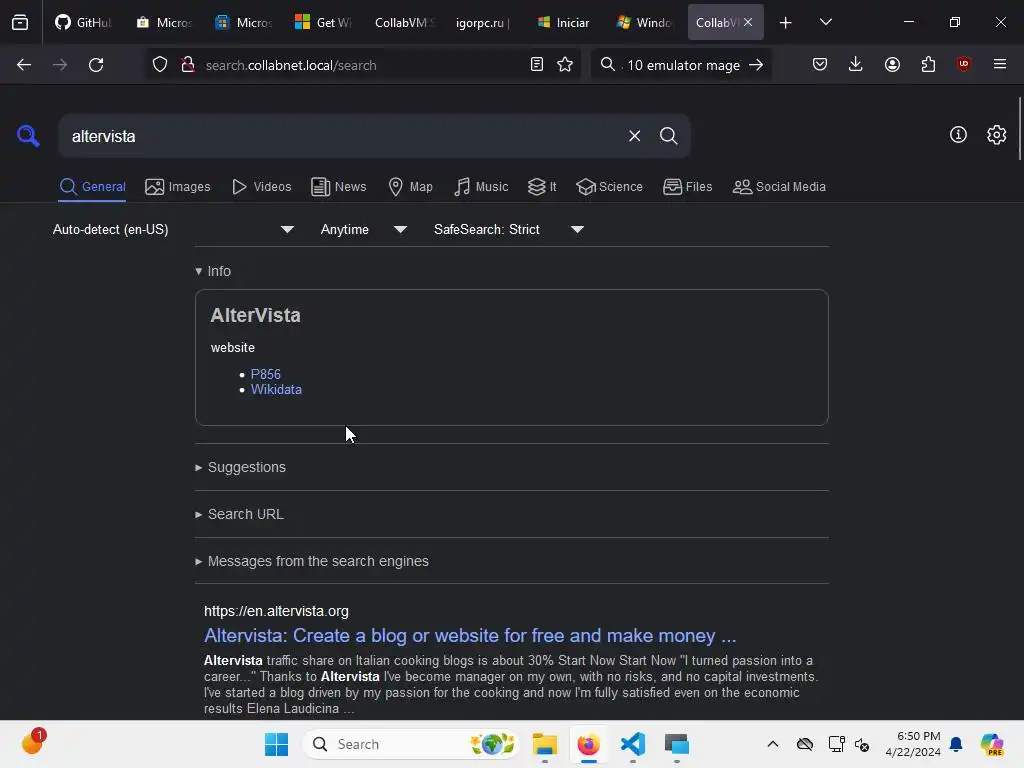1024x768 pixels.
Task: Go back with browser back arrow
Action: click(24, 65)
